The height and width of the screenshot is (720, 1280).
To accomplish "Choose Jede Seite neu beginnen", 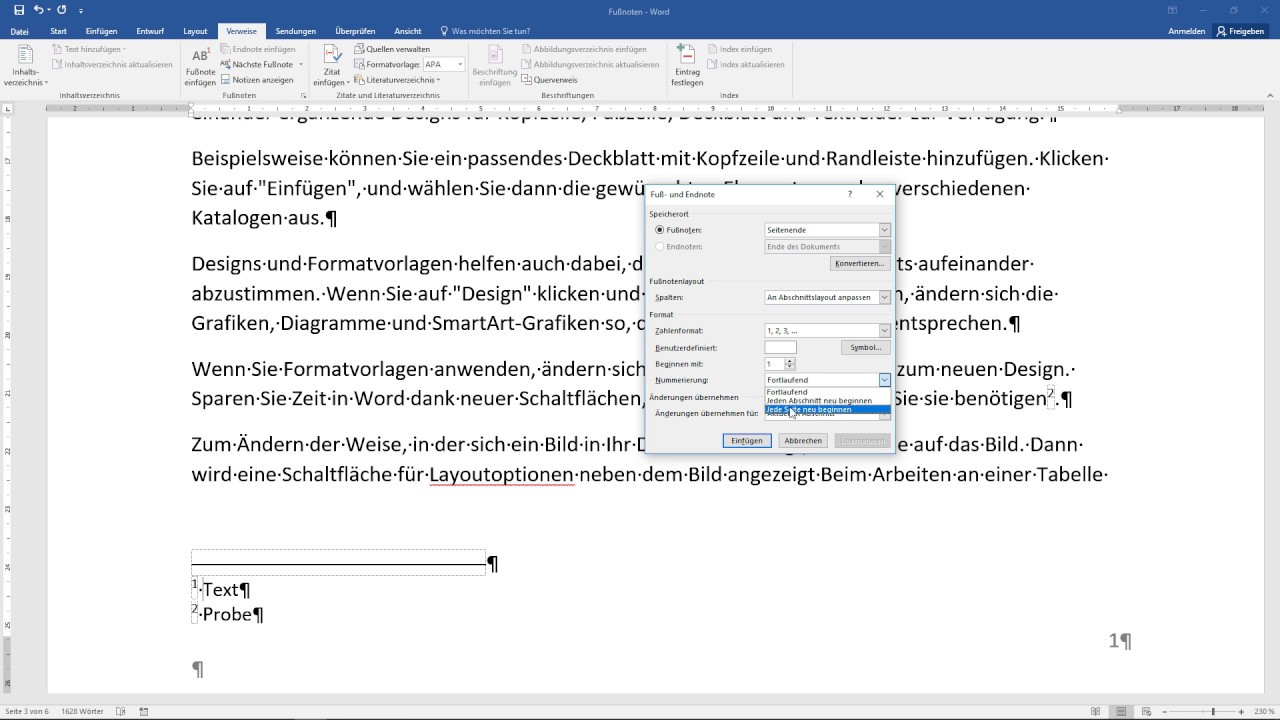I will click(827, 410).
